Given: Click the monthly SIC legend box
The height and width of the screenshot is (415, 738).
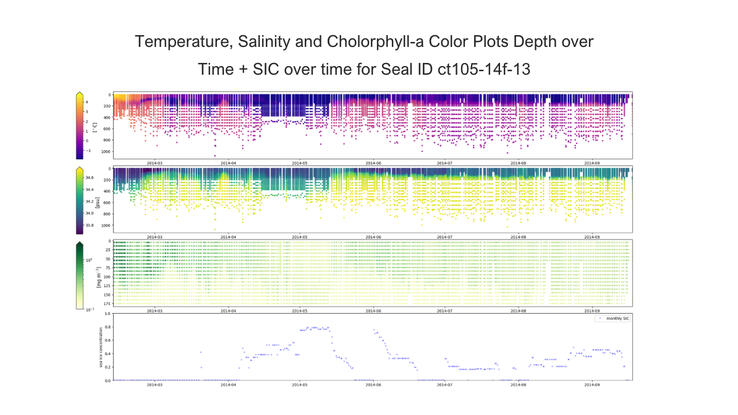Looking at the screenshot, I should [608, 318].
